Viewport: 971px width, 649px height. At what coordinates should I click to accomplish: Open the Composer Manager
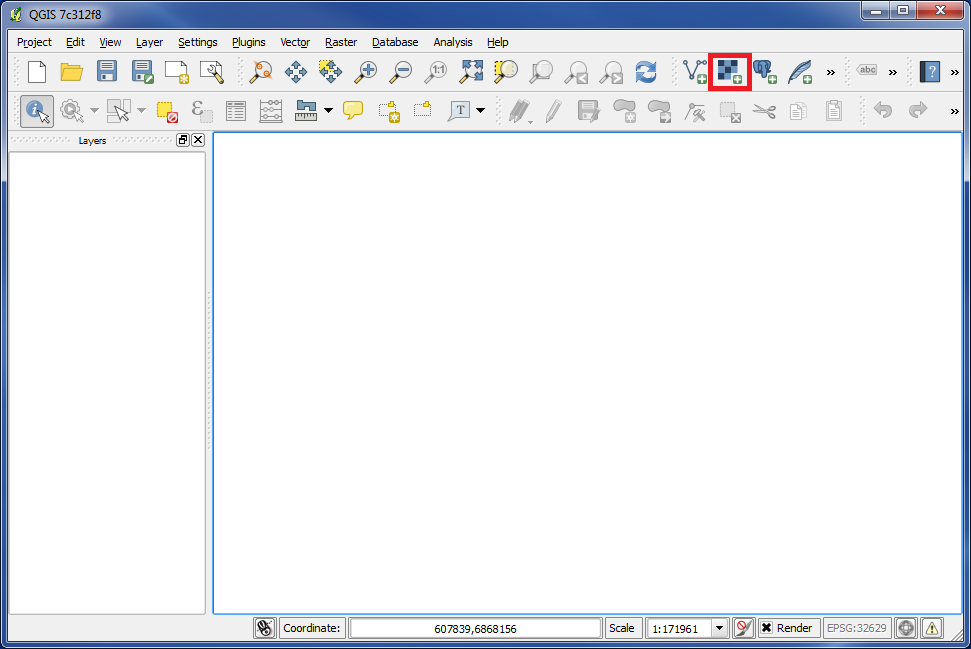pyautogui.click(x=212, y=72)
